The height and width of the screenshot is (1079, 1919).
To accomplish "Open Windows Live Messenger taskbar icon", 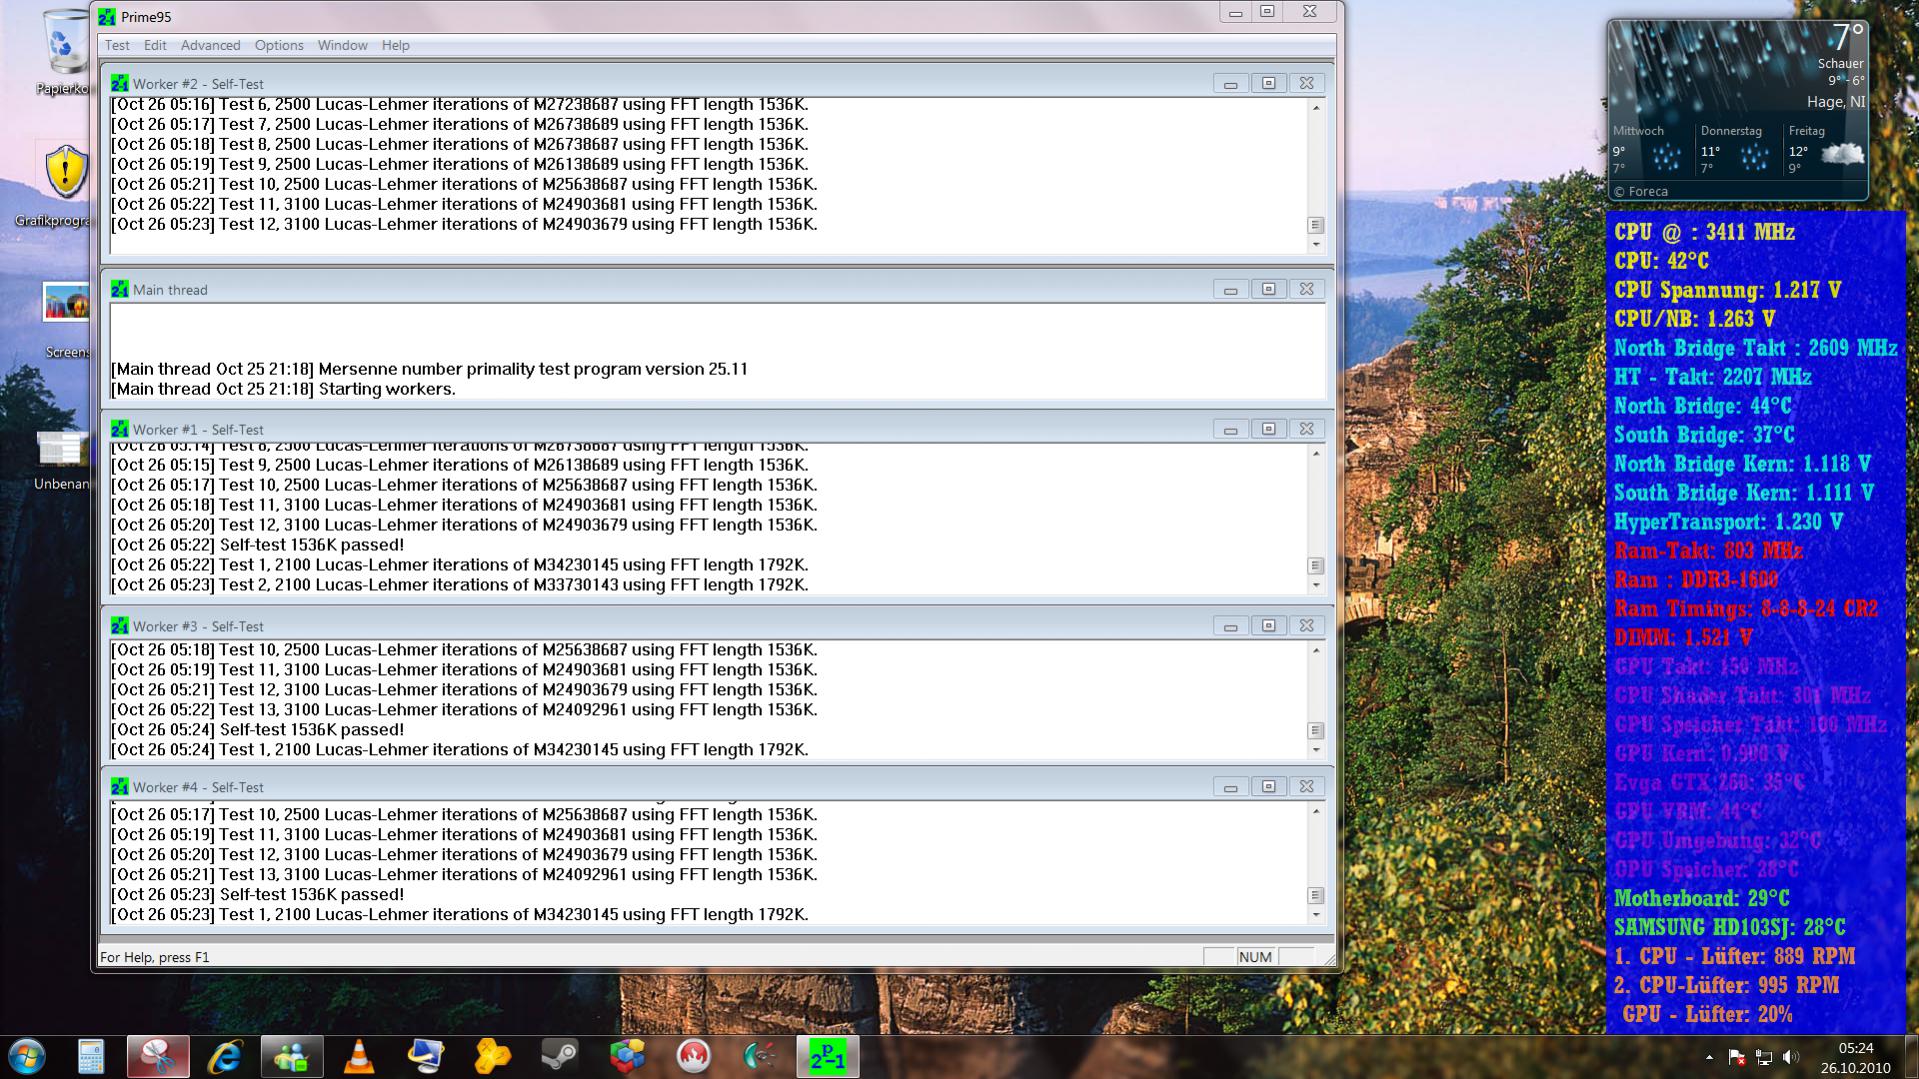I will (x=292, y=1057).
